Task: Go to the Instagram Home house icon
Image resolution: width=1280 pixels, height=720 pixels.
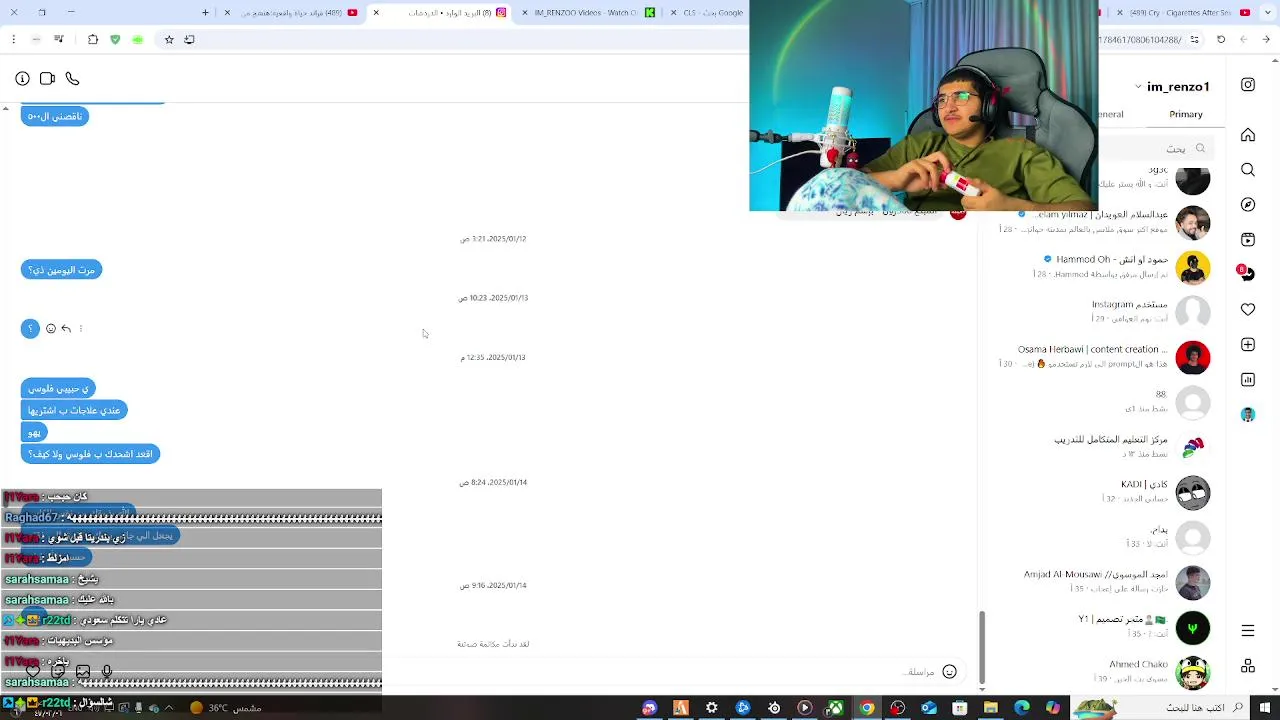Action: tap(1248, 135)
